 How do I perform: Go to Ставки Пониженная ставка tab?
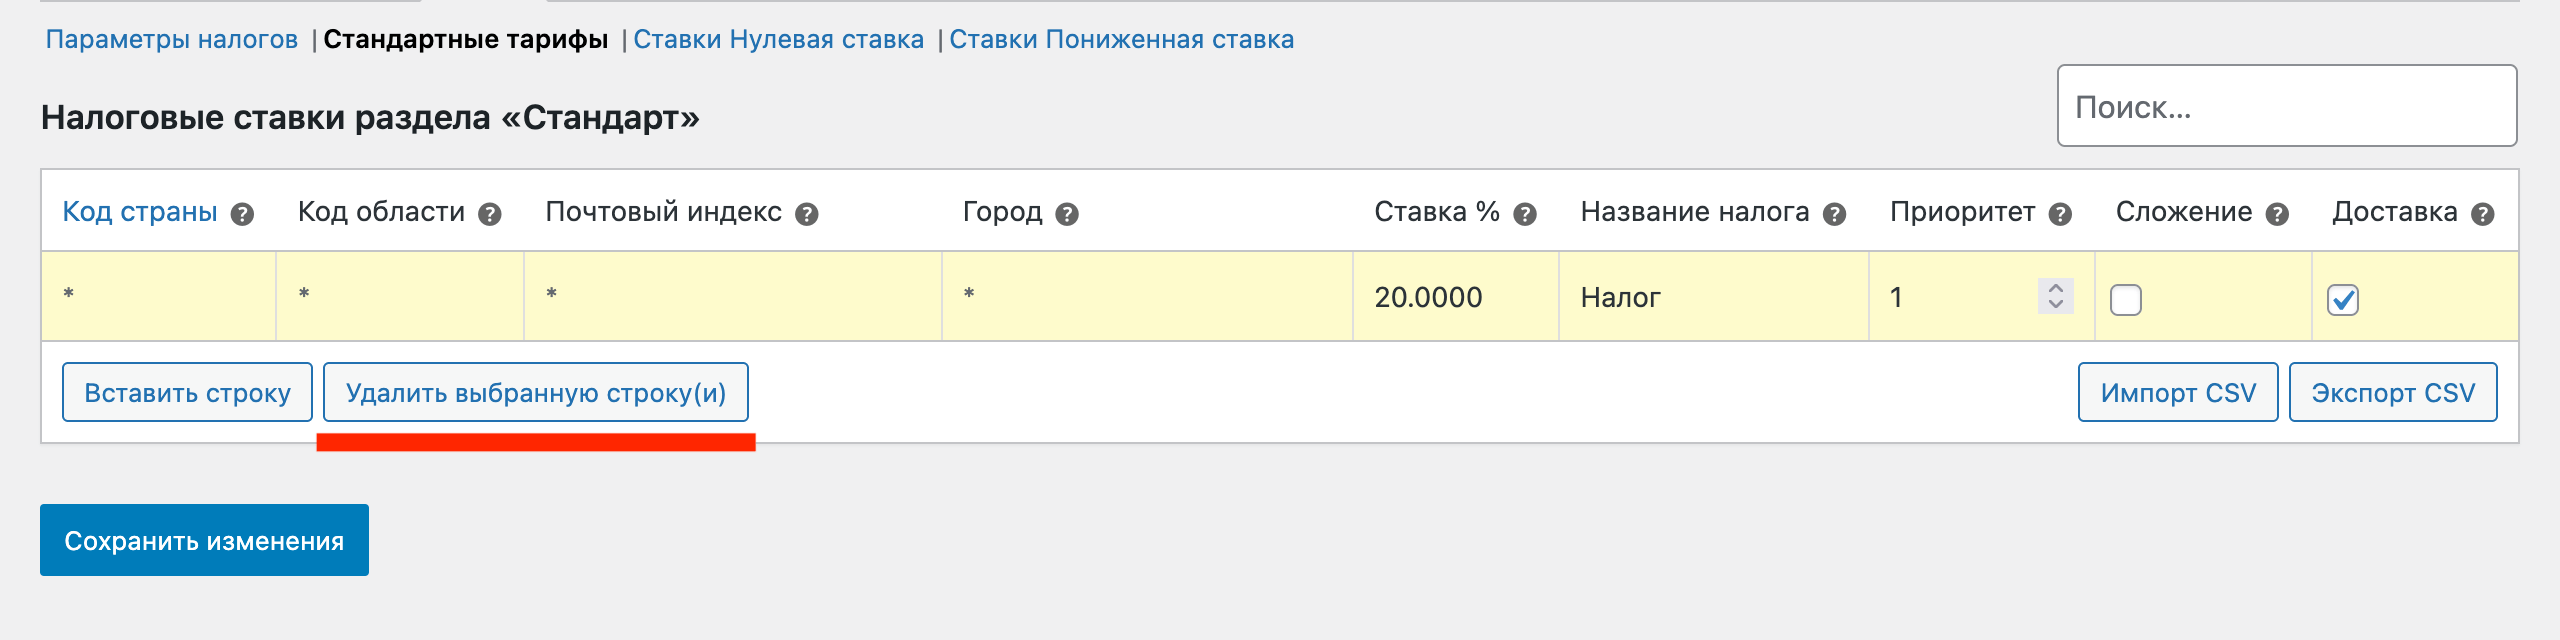[1121, 40]
